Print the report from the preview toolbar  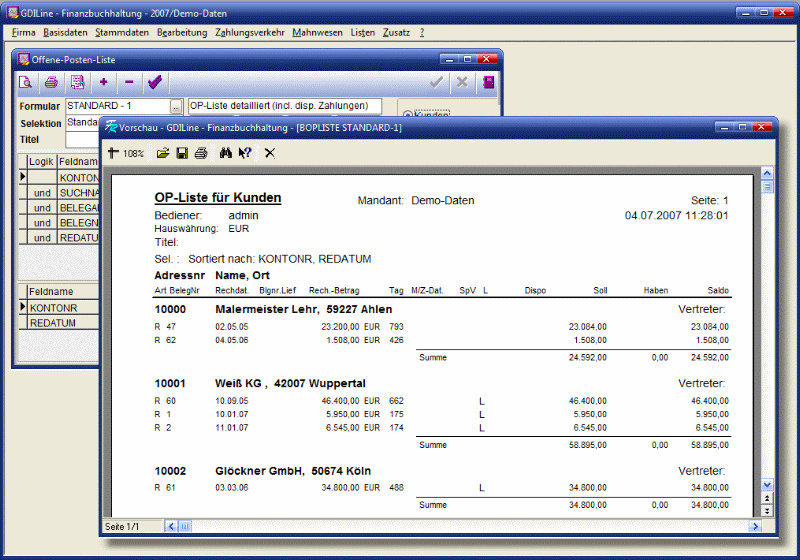200,153
